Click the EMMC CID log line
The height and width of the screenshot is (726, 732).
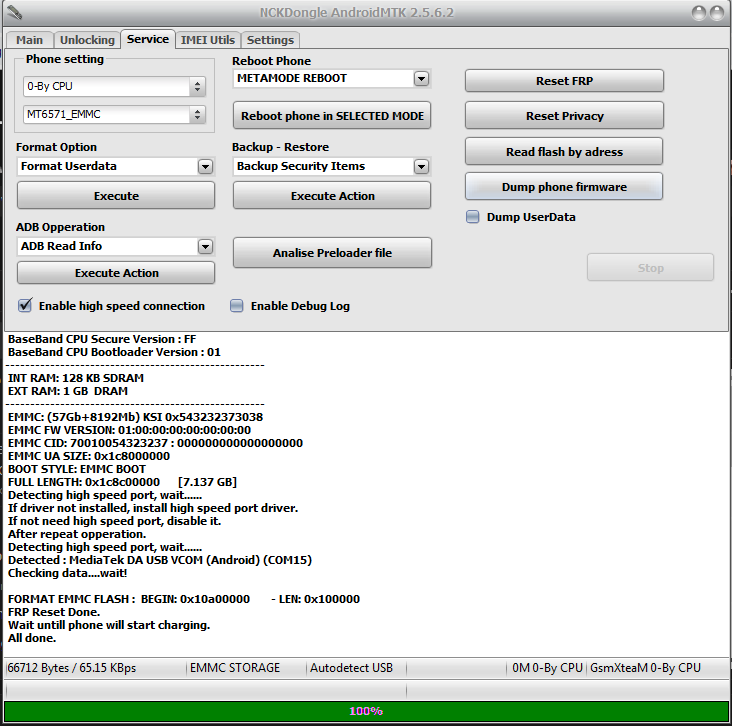pyautogui.click(x=155, y=443)
